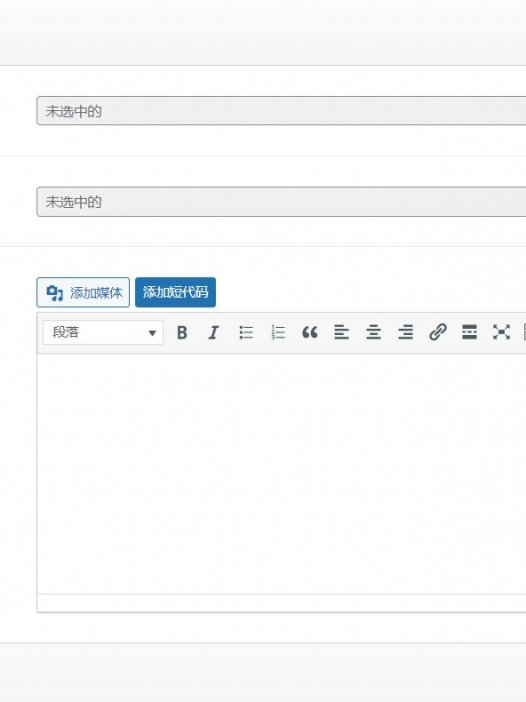This screenshot has height=702, width=526.
Task: Insert a bulleted list
Action: tap(246, 333)
